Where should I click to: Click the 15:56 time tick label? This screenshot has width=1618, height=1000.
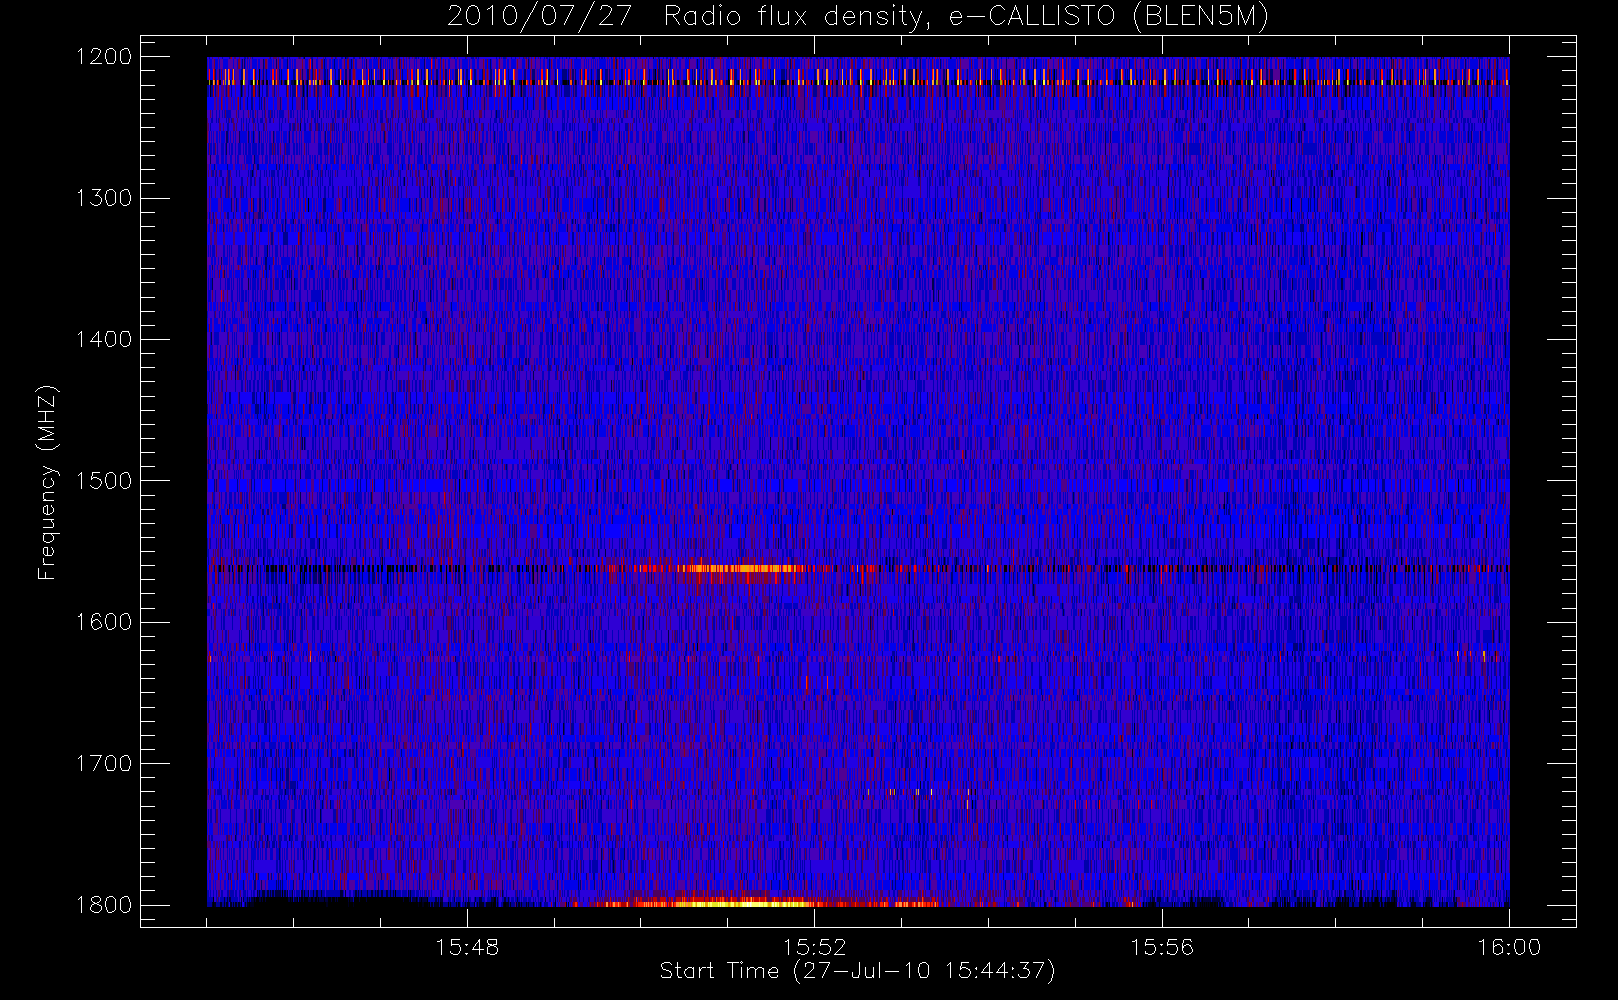tap(1162, 946)
